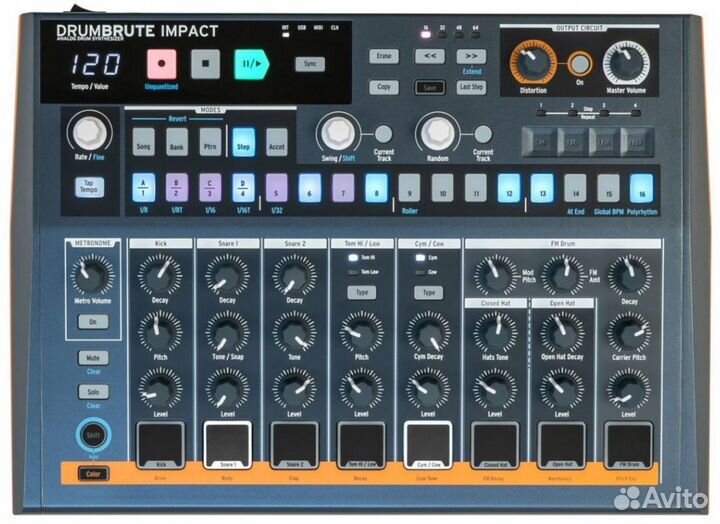Tap the green Play/Pause button

251,64
